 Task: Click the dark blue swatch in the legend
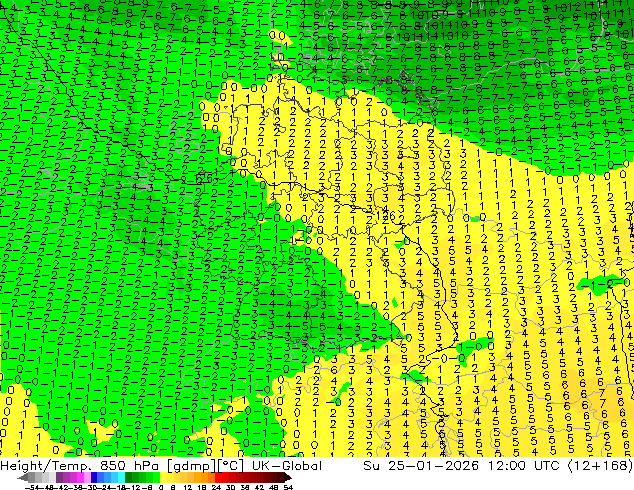94,477
